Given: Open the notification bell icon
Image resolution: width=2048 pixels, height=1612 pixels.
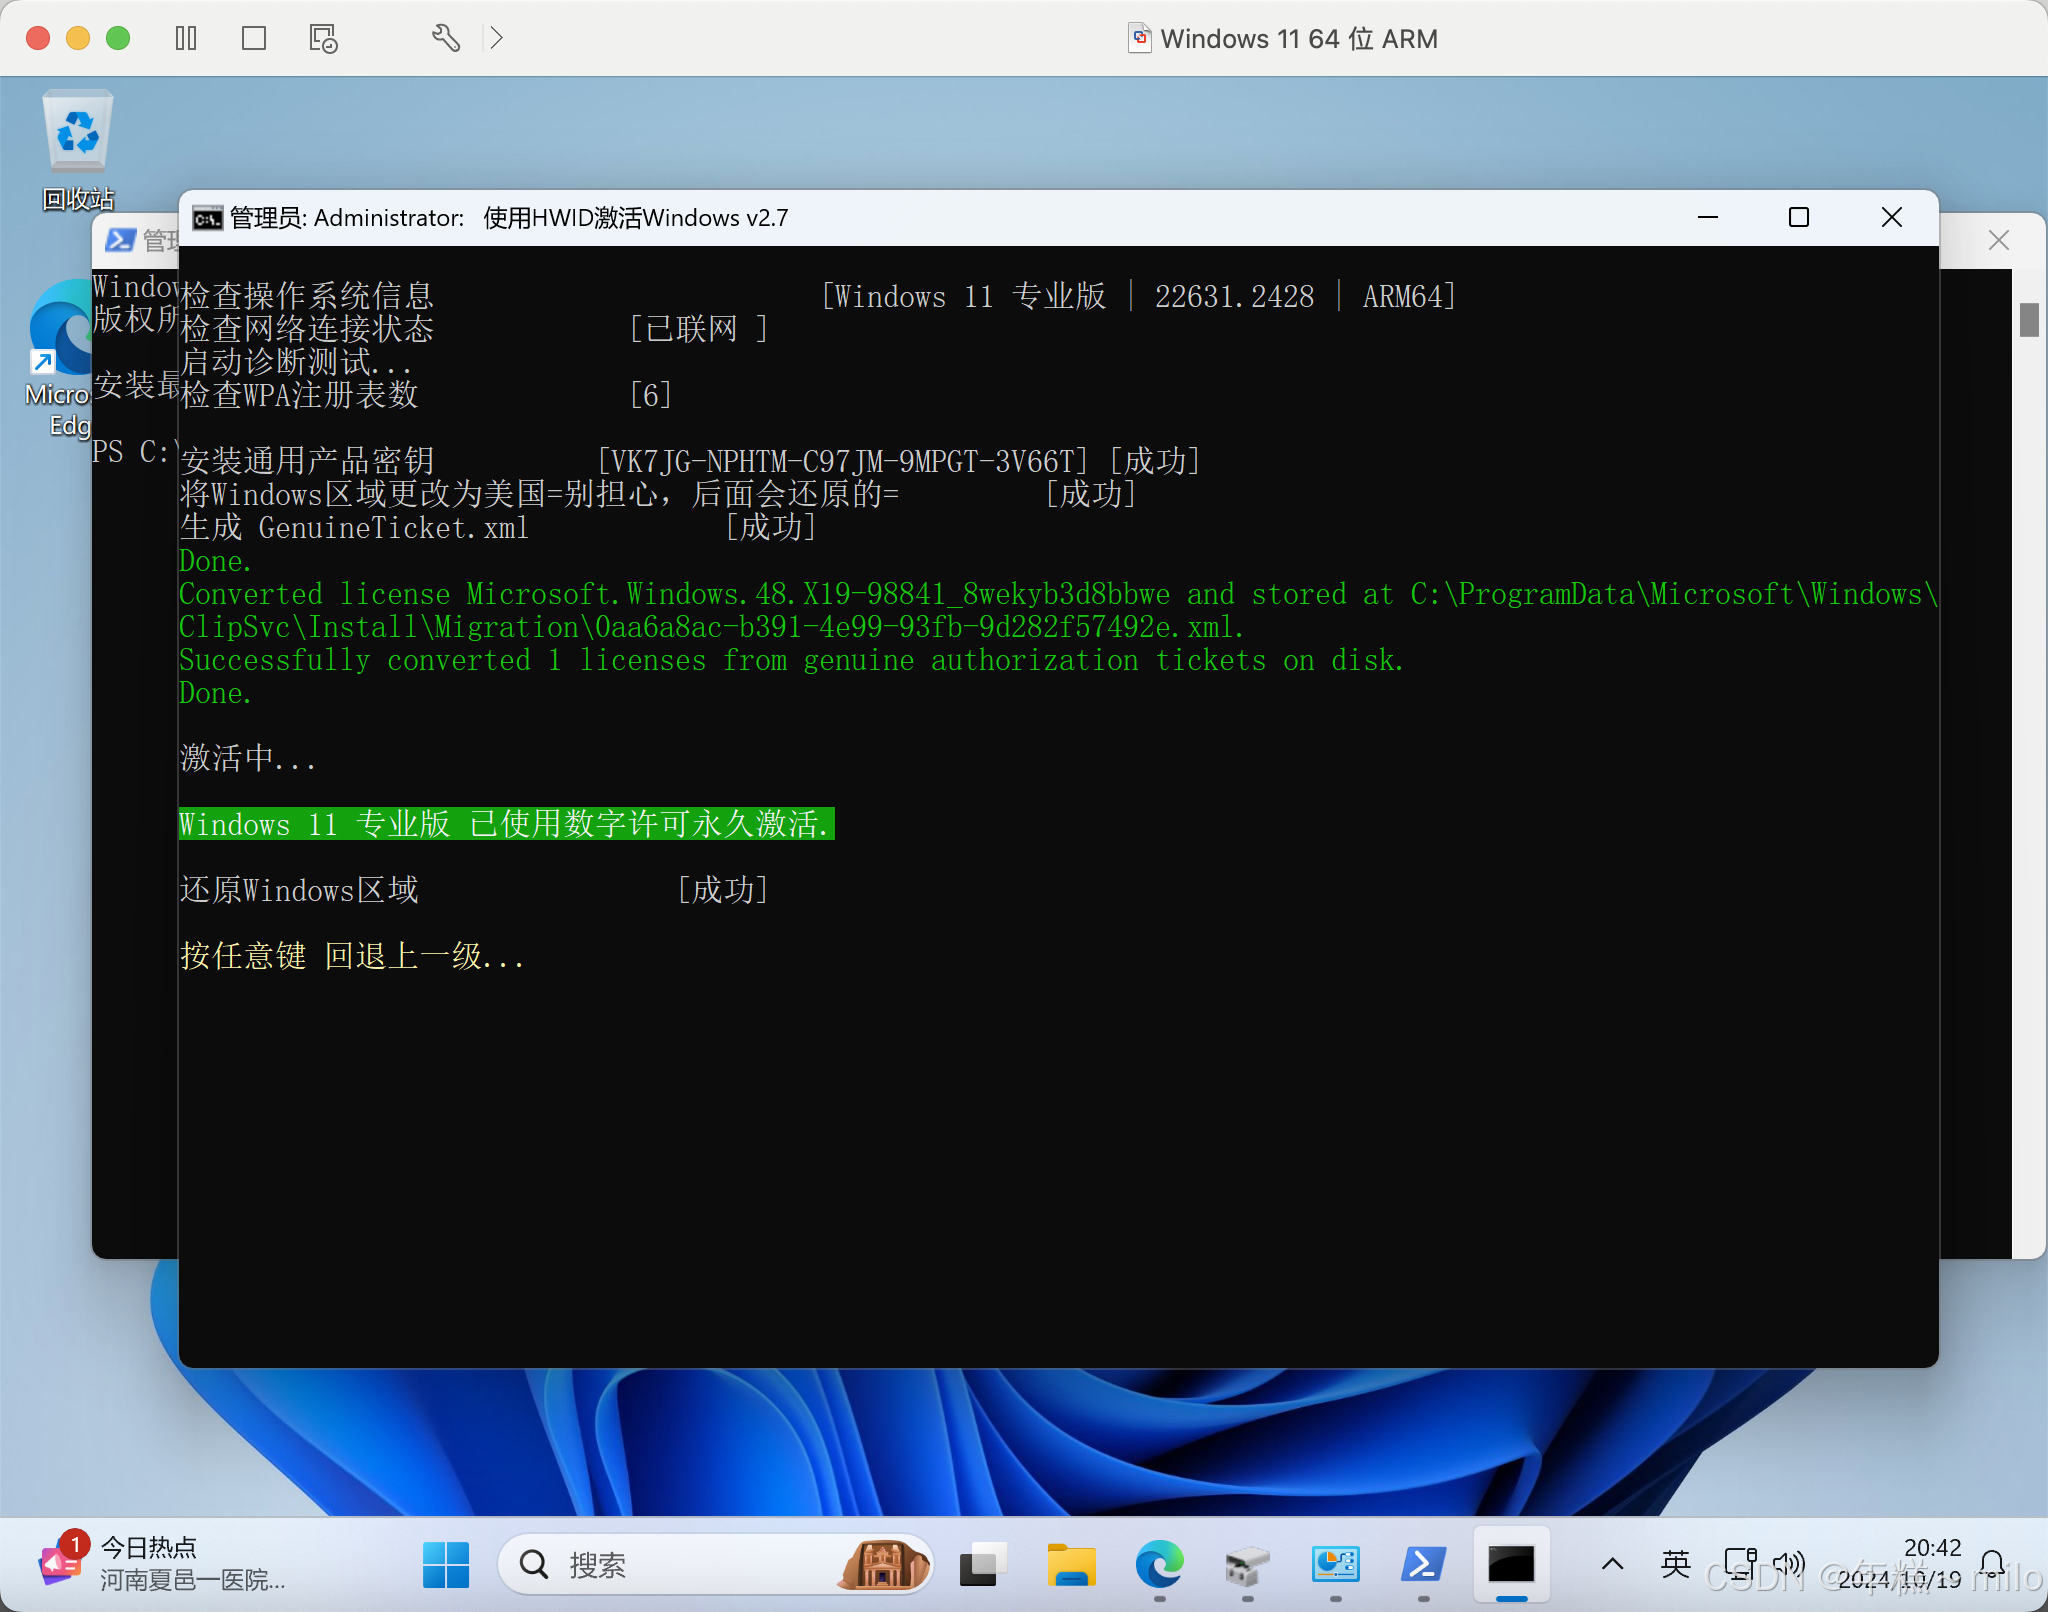Looking at the screenshot, I should pos(1992,1564).
